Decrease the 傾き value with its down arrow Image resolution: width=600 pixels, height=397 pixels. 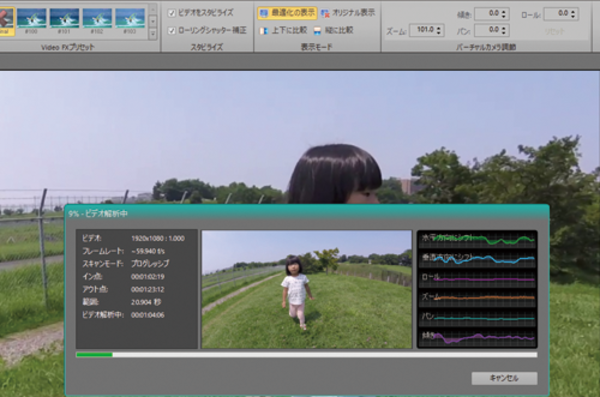504,17
